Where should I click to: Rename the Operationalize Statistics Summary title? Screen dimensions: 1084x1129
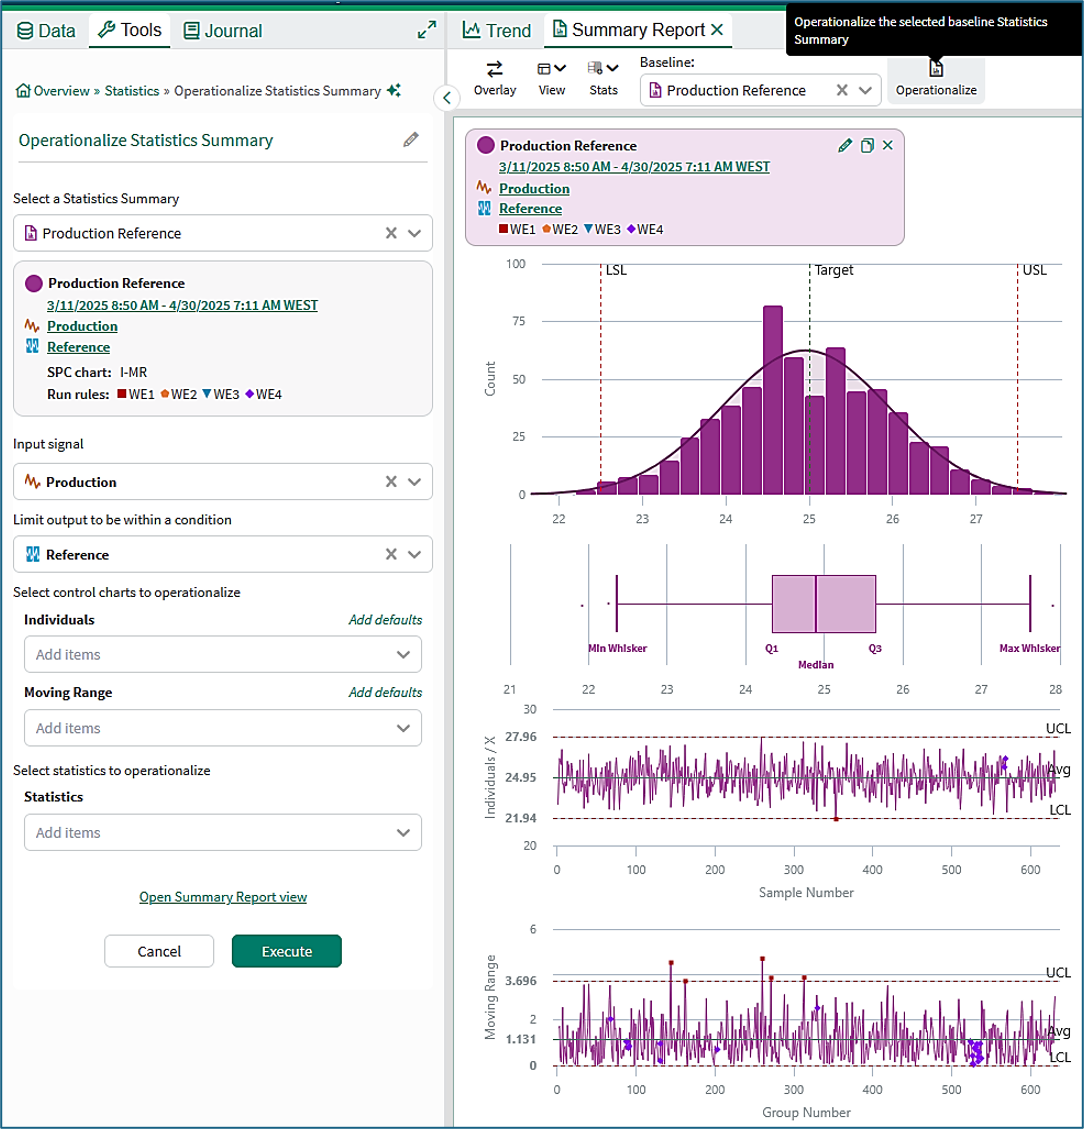[411, 140]
